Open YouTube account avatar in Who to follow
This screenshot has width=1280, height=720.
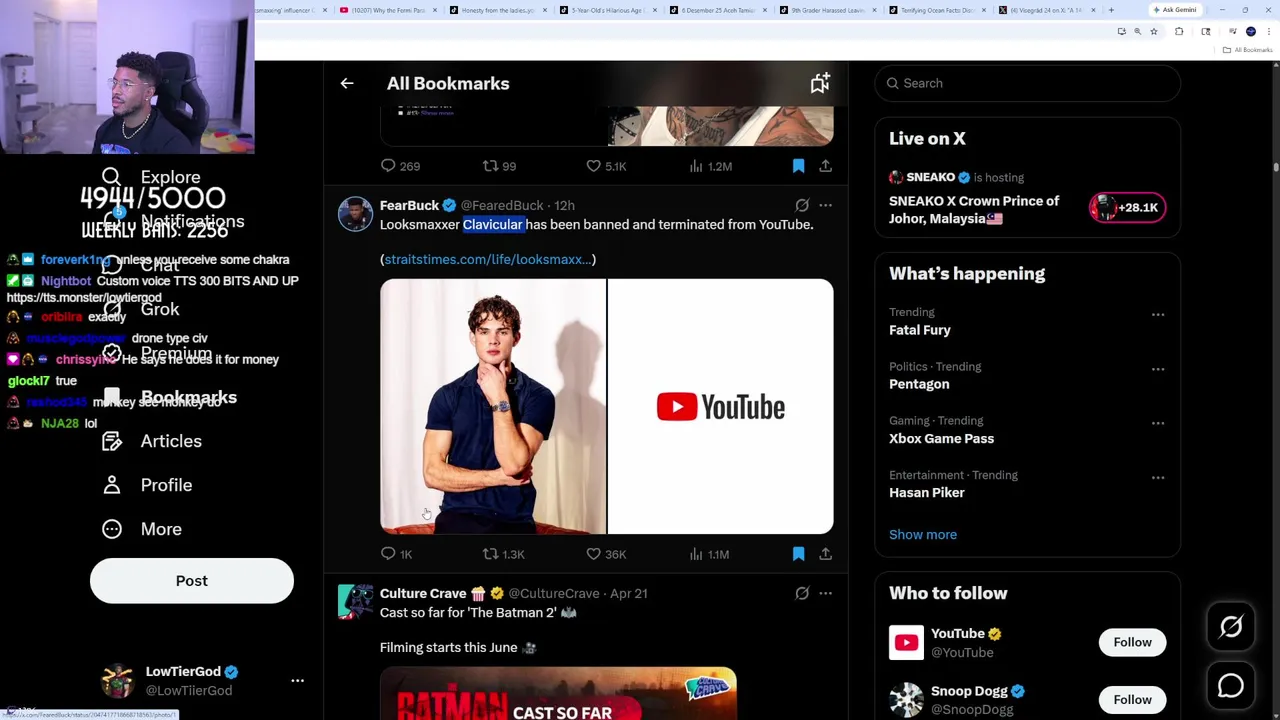[906, 642]
